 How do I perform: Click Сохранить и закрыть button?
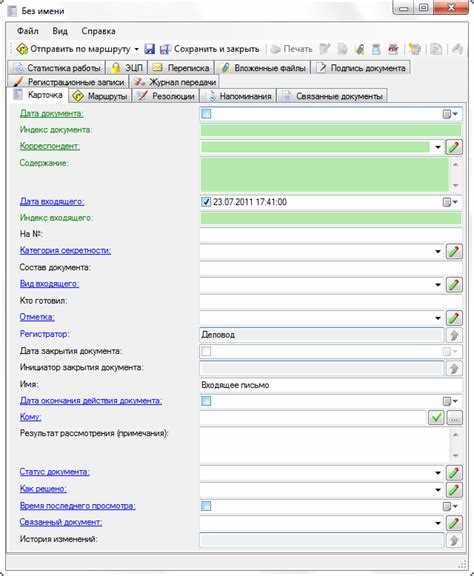tap(210, 49)
